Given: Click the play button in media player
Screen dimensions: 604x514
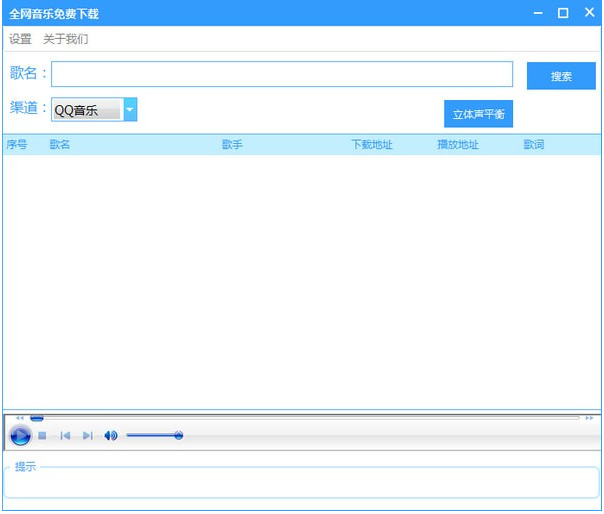Looking at the screenshot, I should (20, 436).
